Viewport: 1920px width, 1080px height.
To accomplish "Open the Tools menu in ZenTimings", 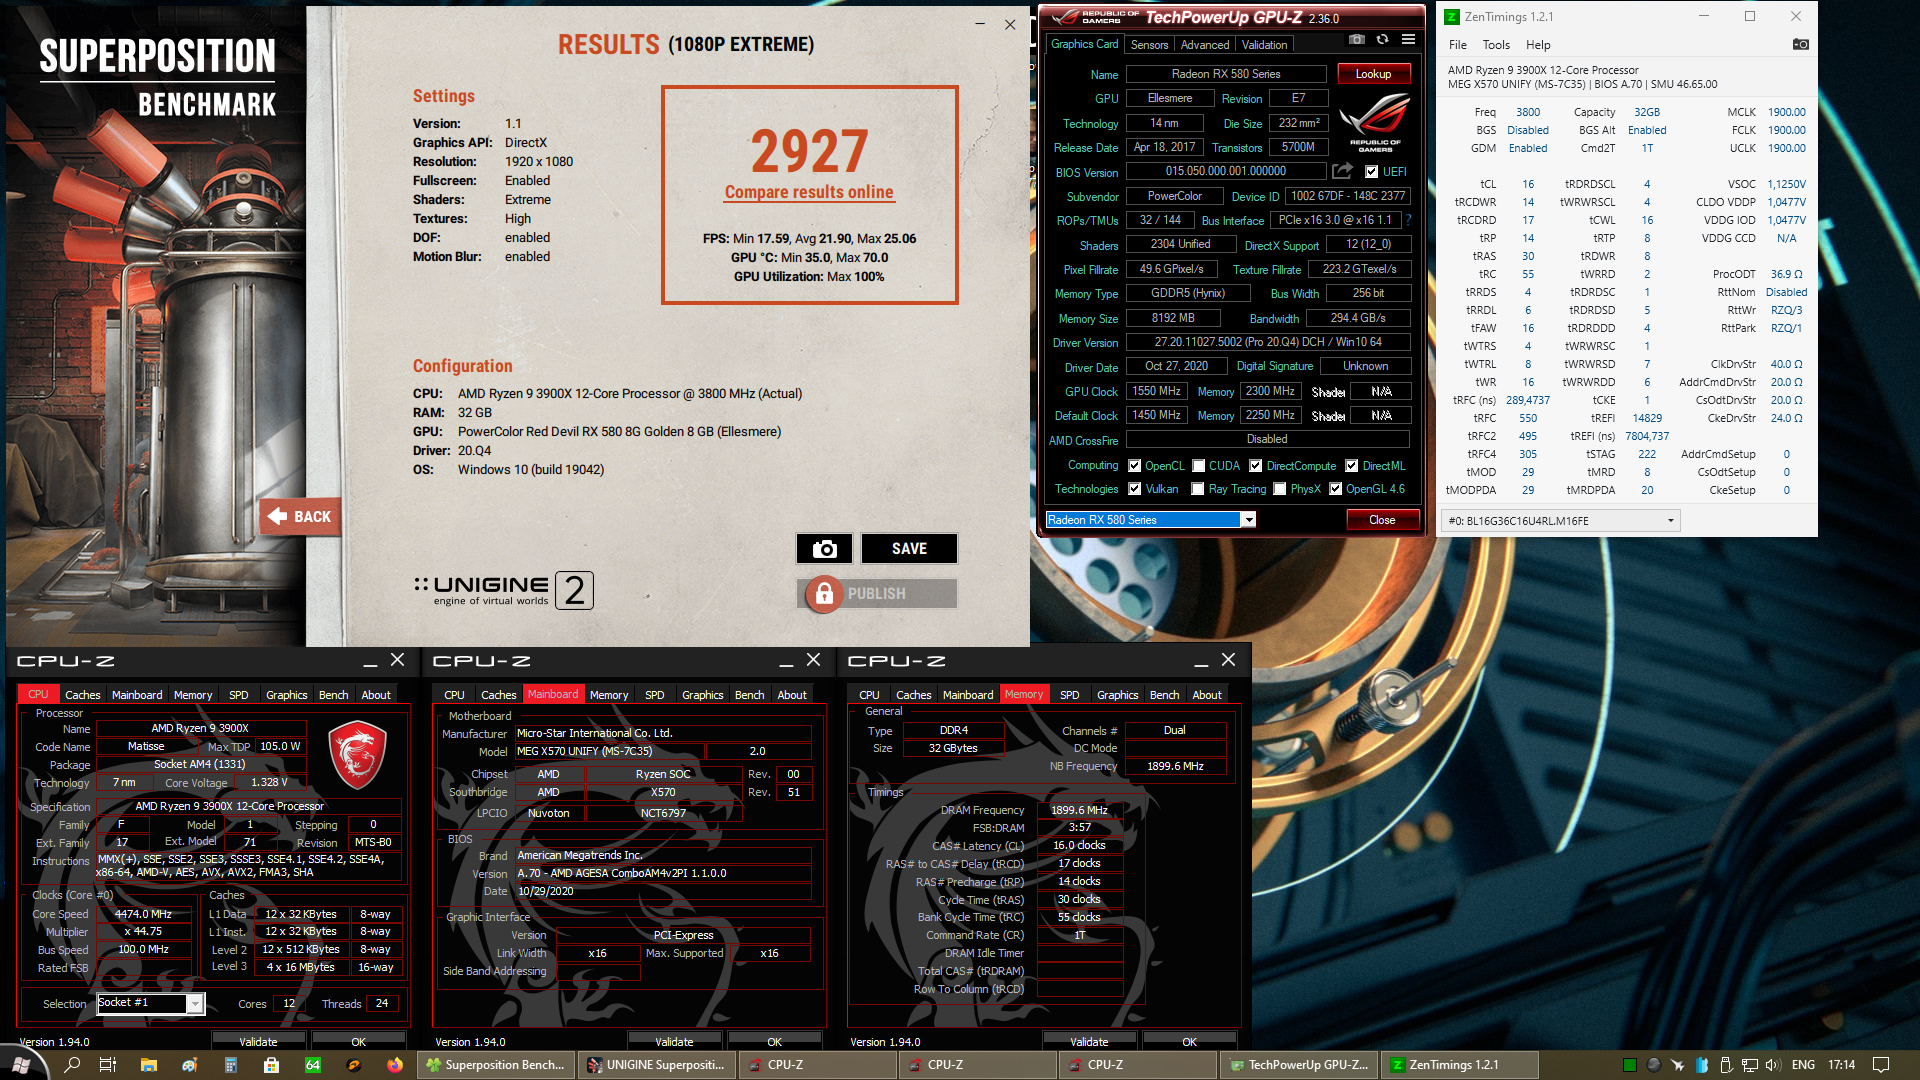I will click(1496, 45).
